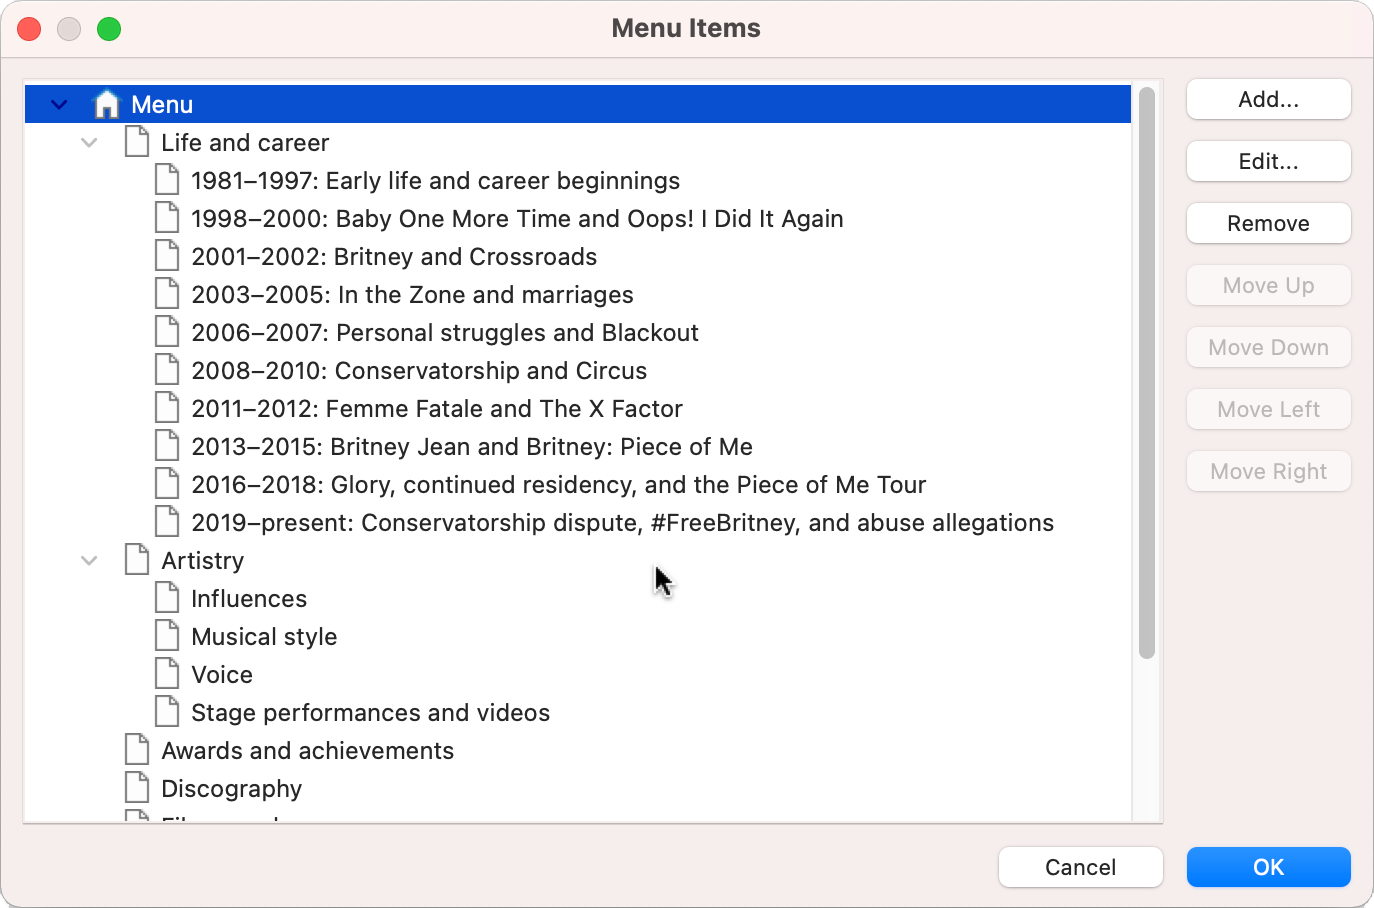Select 2008–2010: Conservatorship and Circus item
This screenshot has width=1374, height=908.
(x=419, y=370)
